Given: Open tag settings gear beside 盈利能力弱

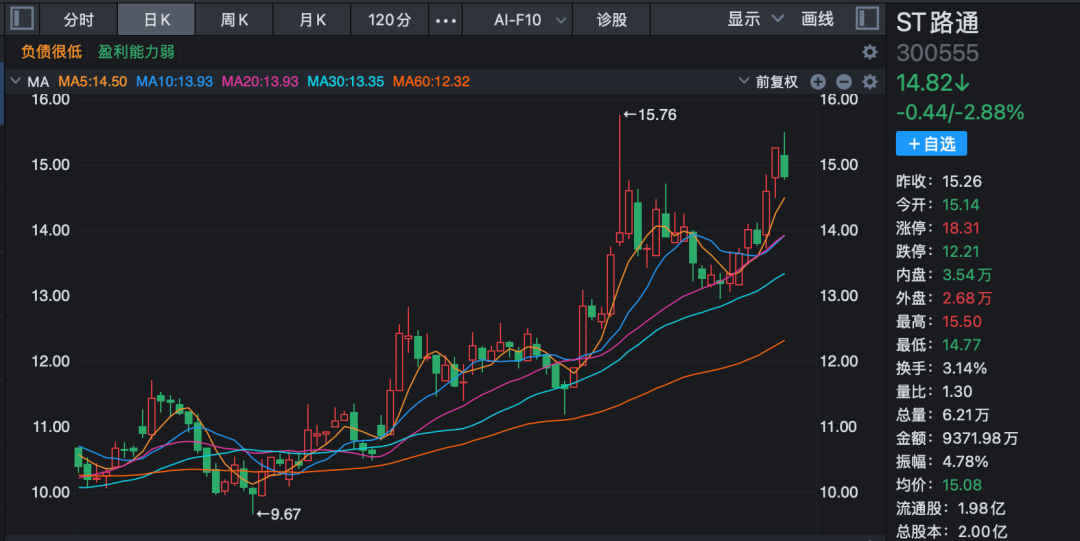Looking at the screenshot, I should tap(869, 52).
